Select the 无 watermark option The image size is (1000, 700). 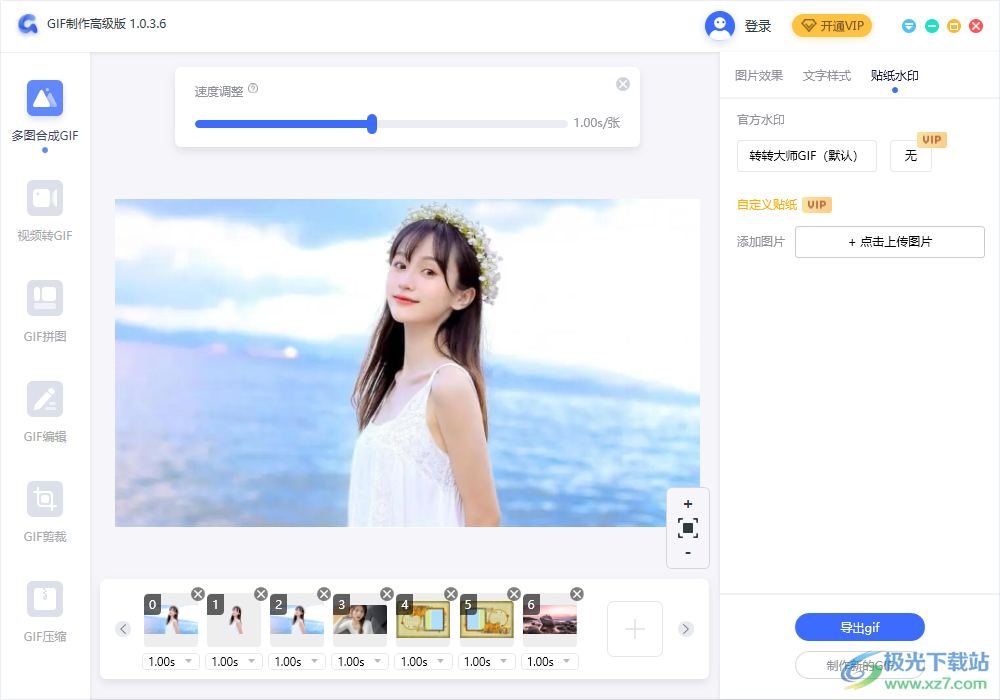(910, 156)
